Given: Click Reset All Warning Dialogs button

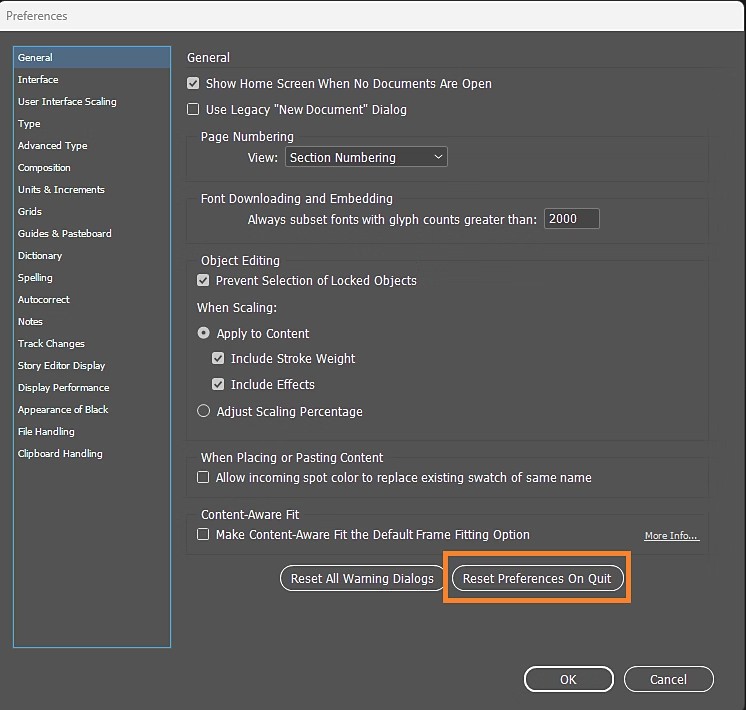Looking at the screenshot, I should click(362, 578).
